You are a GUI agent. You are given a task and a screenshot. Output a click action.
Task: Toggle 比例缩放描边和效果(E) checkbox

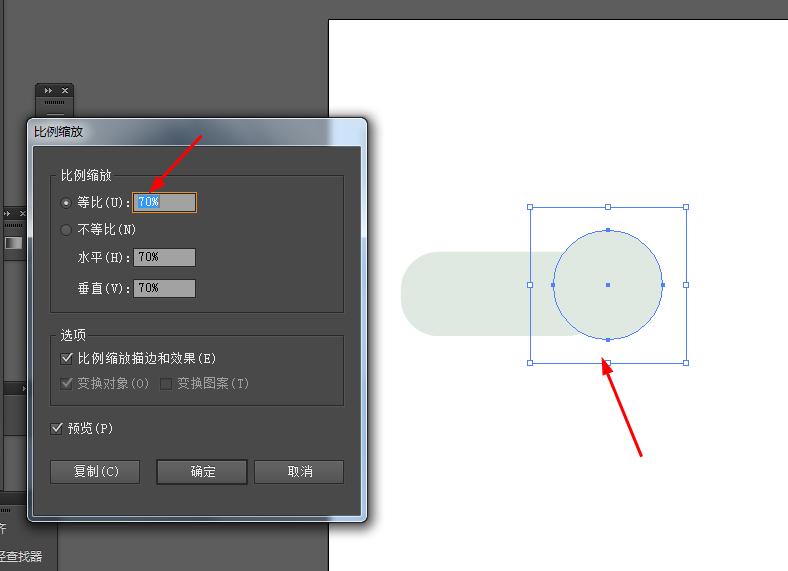pyautogui.click(x=66, y=358)
